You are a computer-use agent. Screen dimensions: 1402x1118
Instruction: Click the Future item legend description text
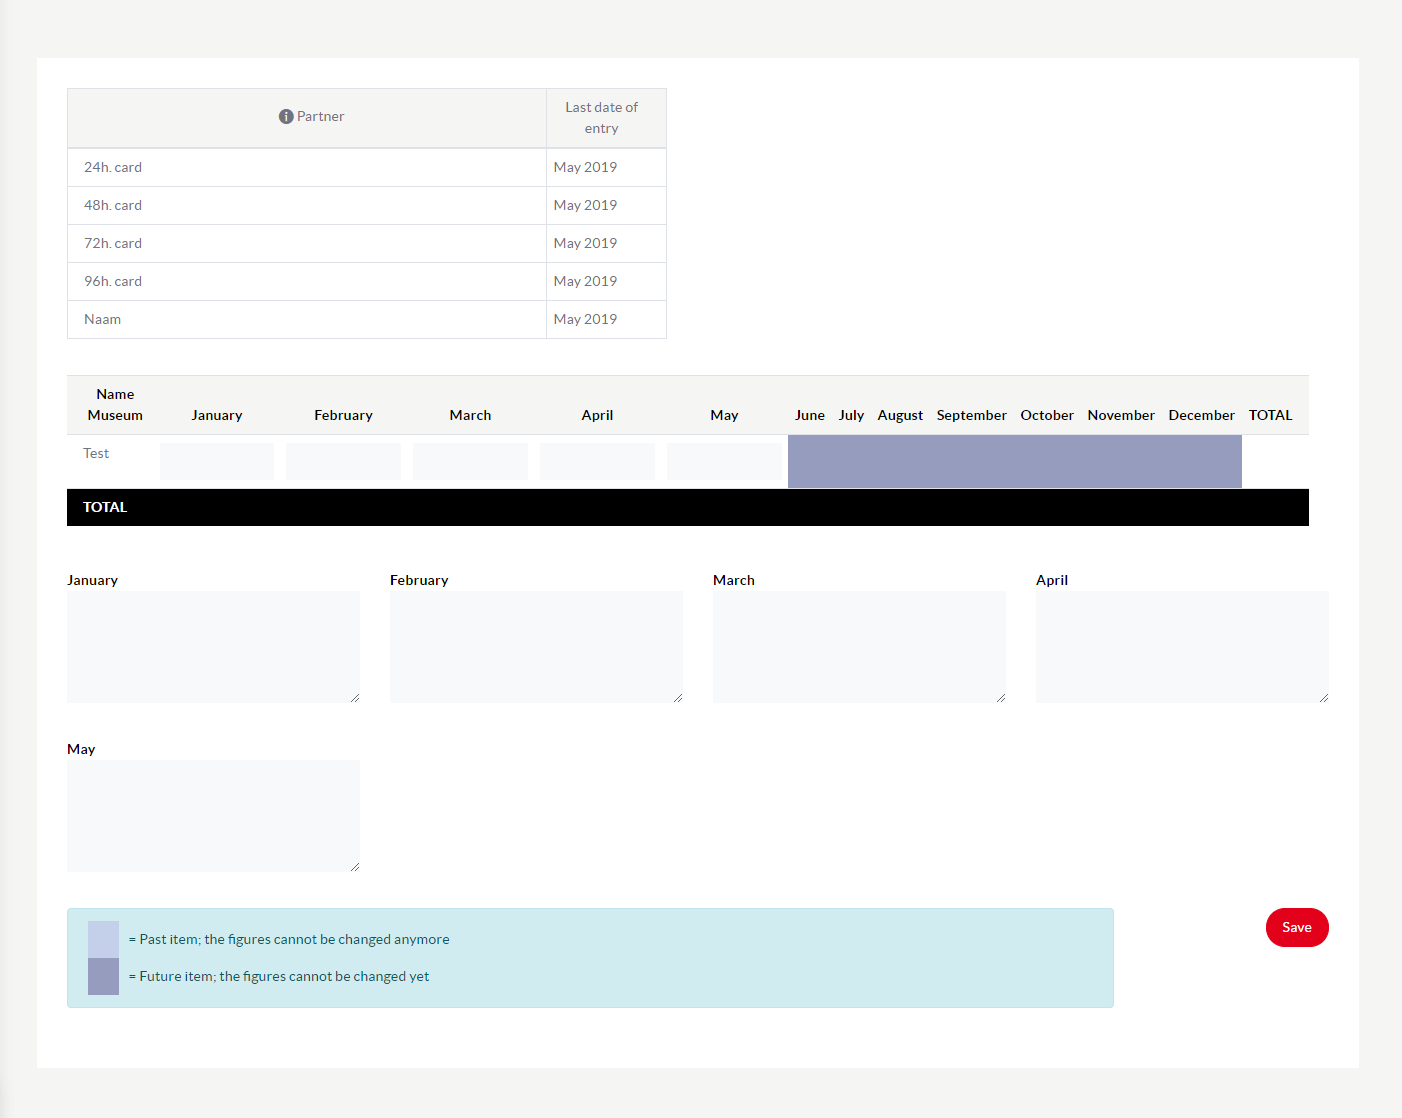[x=279, y=976]
